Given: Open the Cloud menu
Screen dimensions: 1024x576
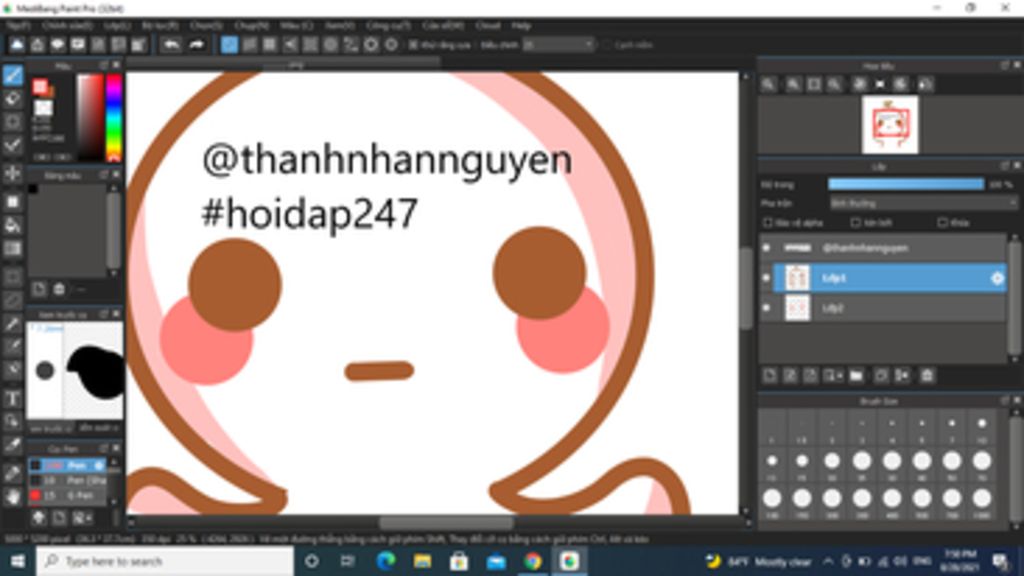Looking at the screenshot, I should 488,25.
